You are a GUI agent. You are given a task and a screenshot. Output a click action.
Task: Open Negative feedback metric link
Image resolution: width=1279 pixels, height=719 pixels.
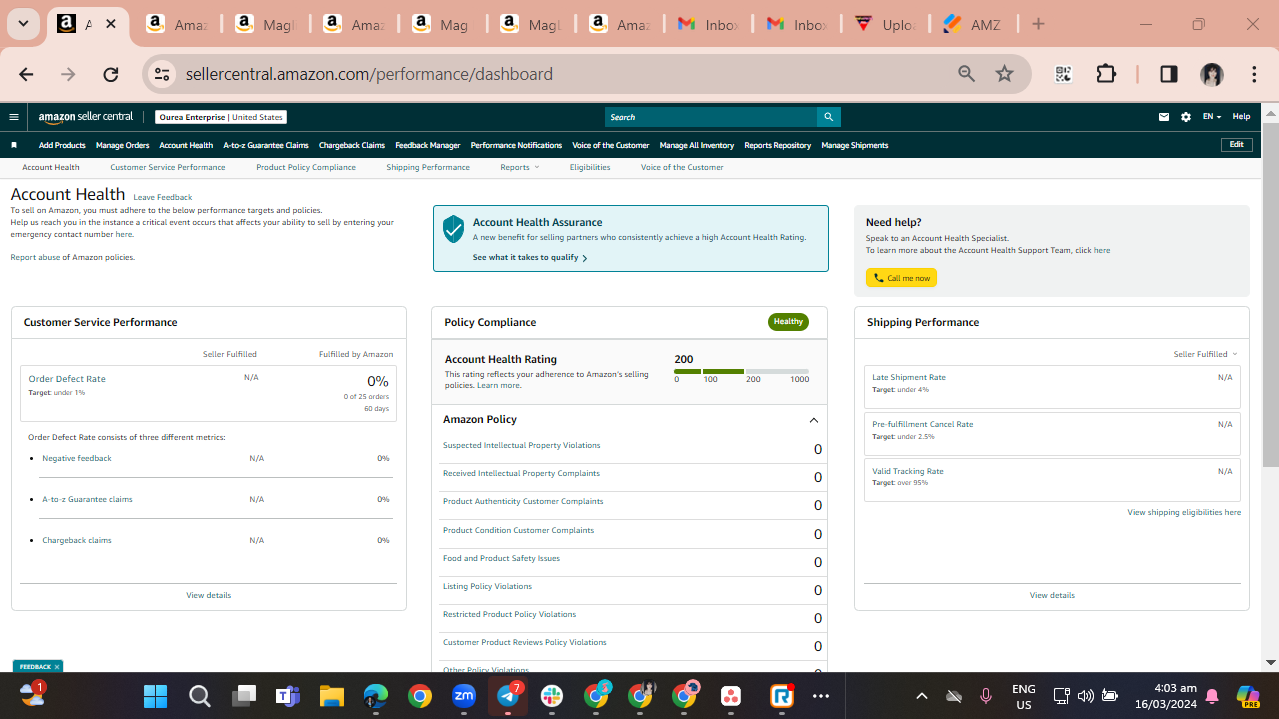tap(77, 458)
